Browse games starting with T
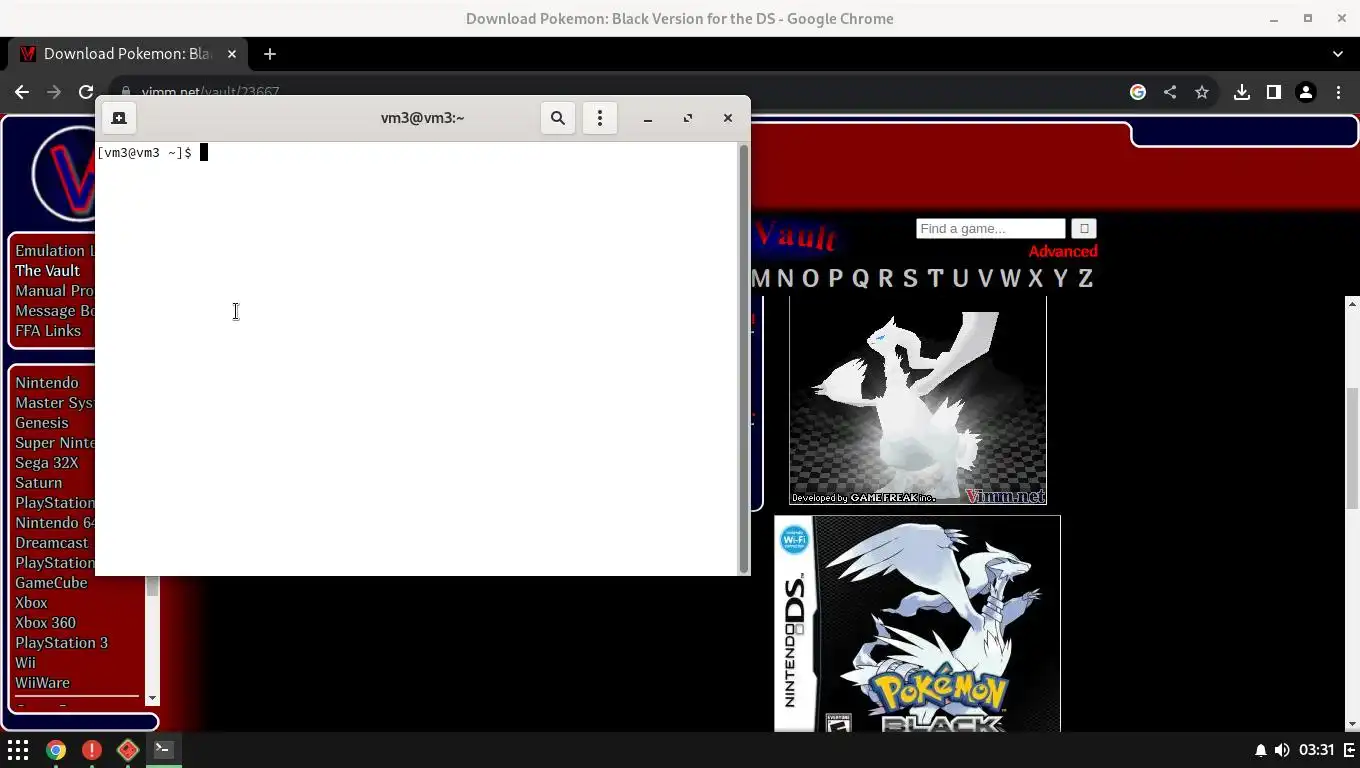The height and width of the screenshot is (768, 1360). [x=935, y=279]
